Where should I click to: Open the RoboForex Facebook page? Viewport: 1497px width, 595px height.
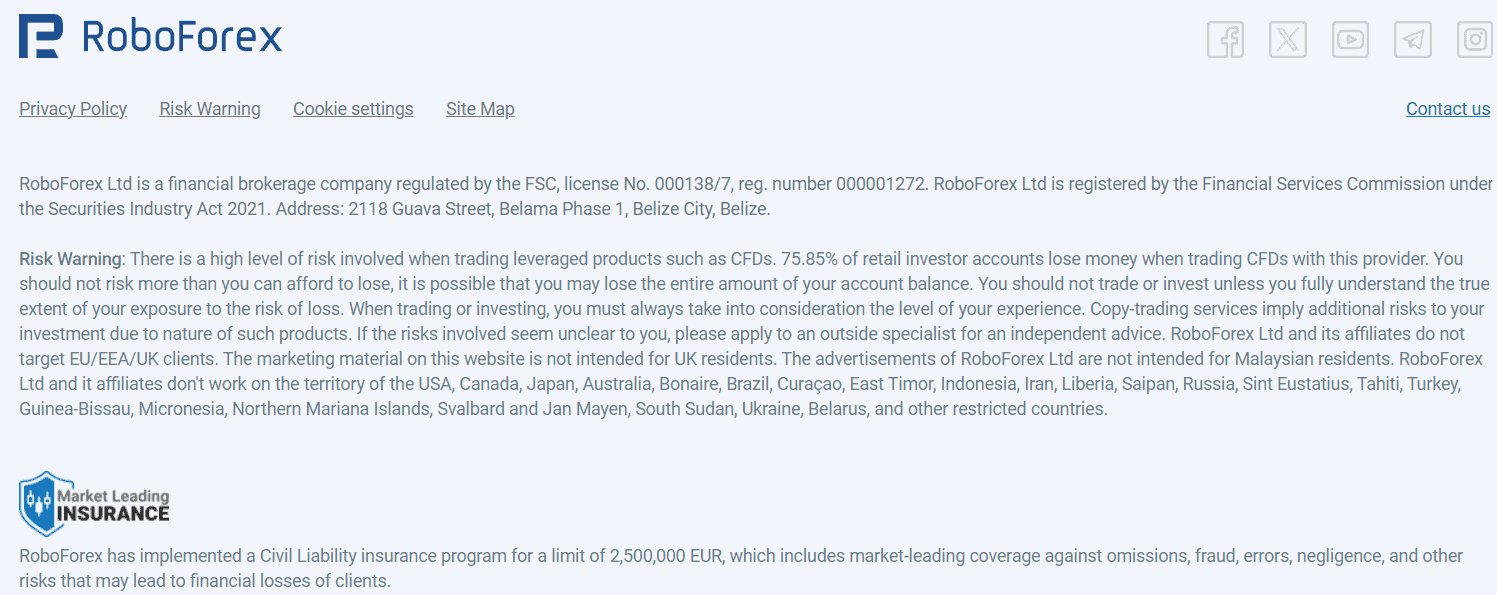pos(1225,39)
